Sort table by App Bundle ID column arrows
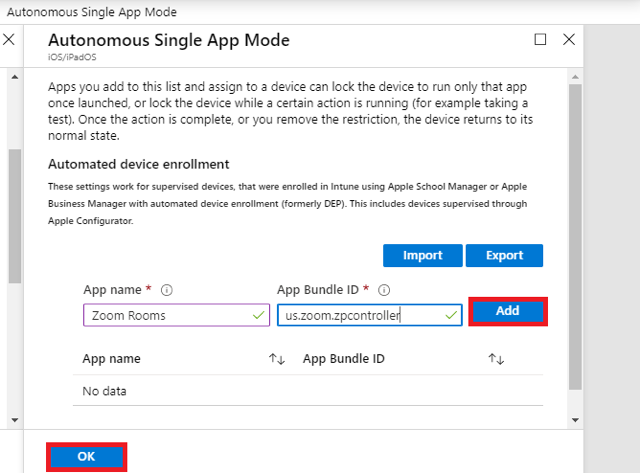This screenshot has width=640, height=473. coord(496,359)
